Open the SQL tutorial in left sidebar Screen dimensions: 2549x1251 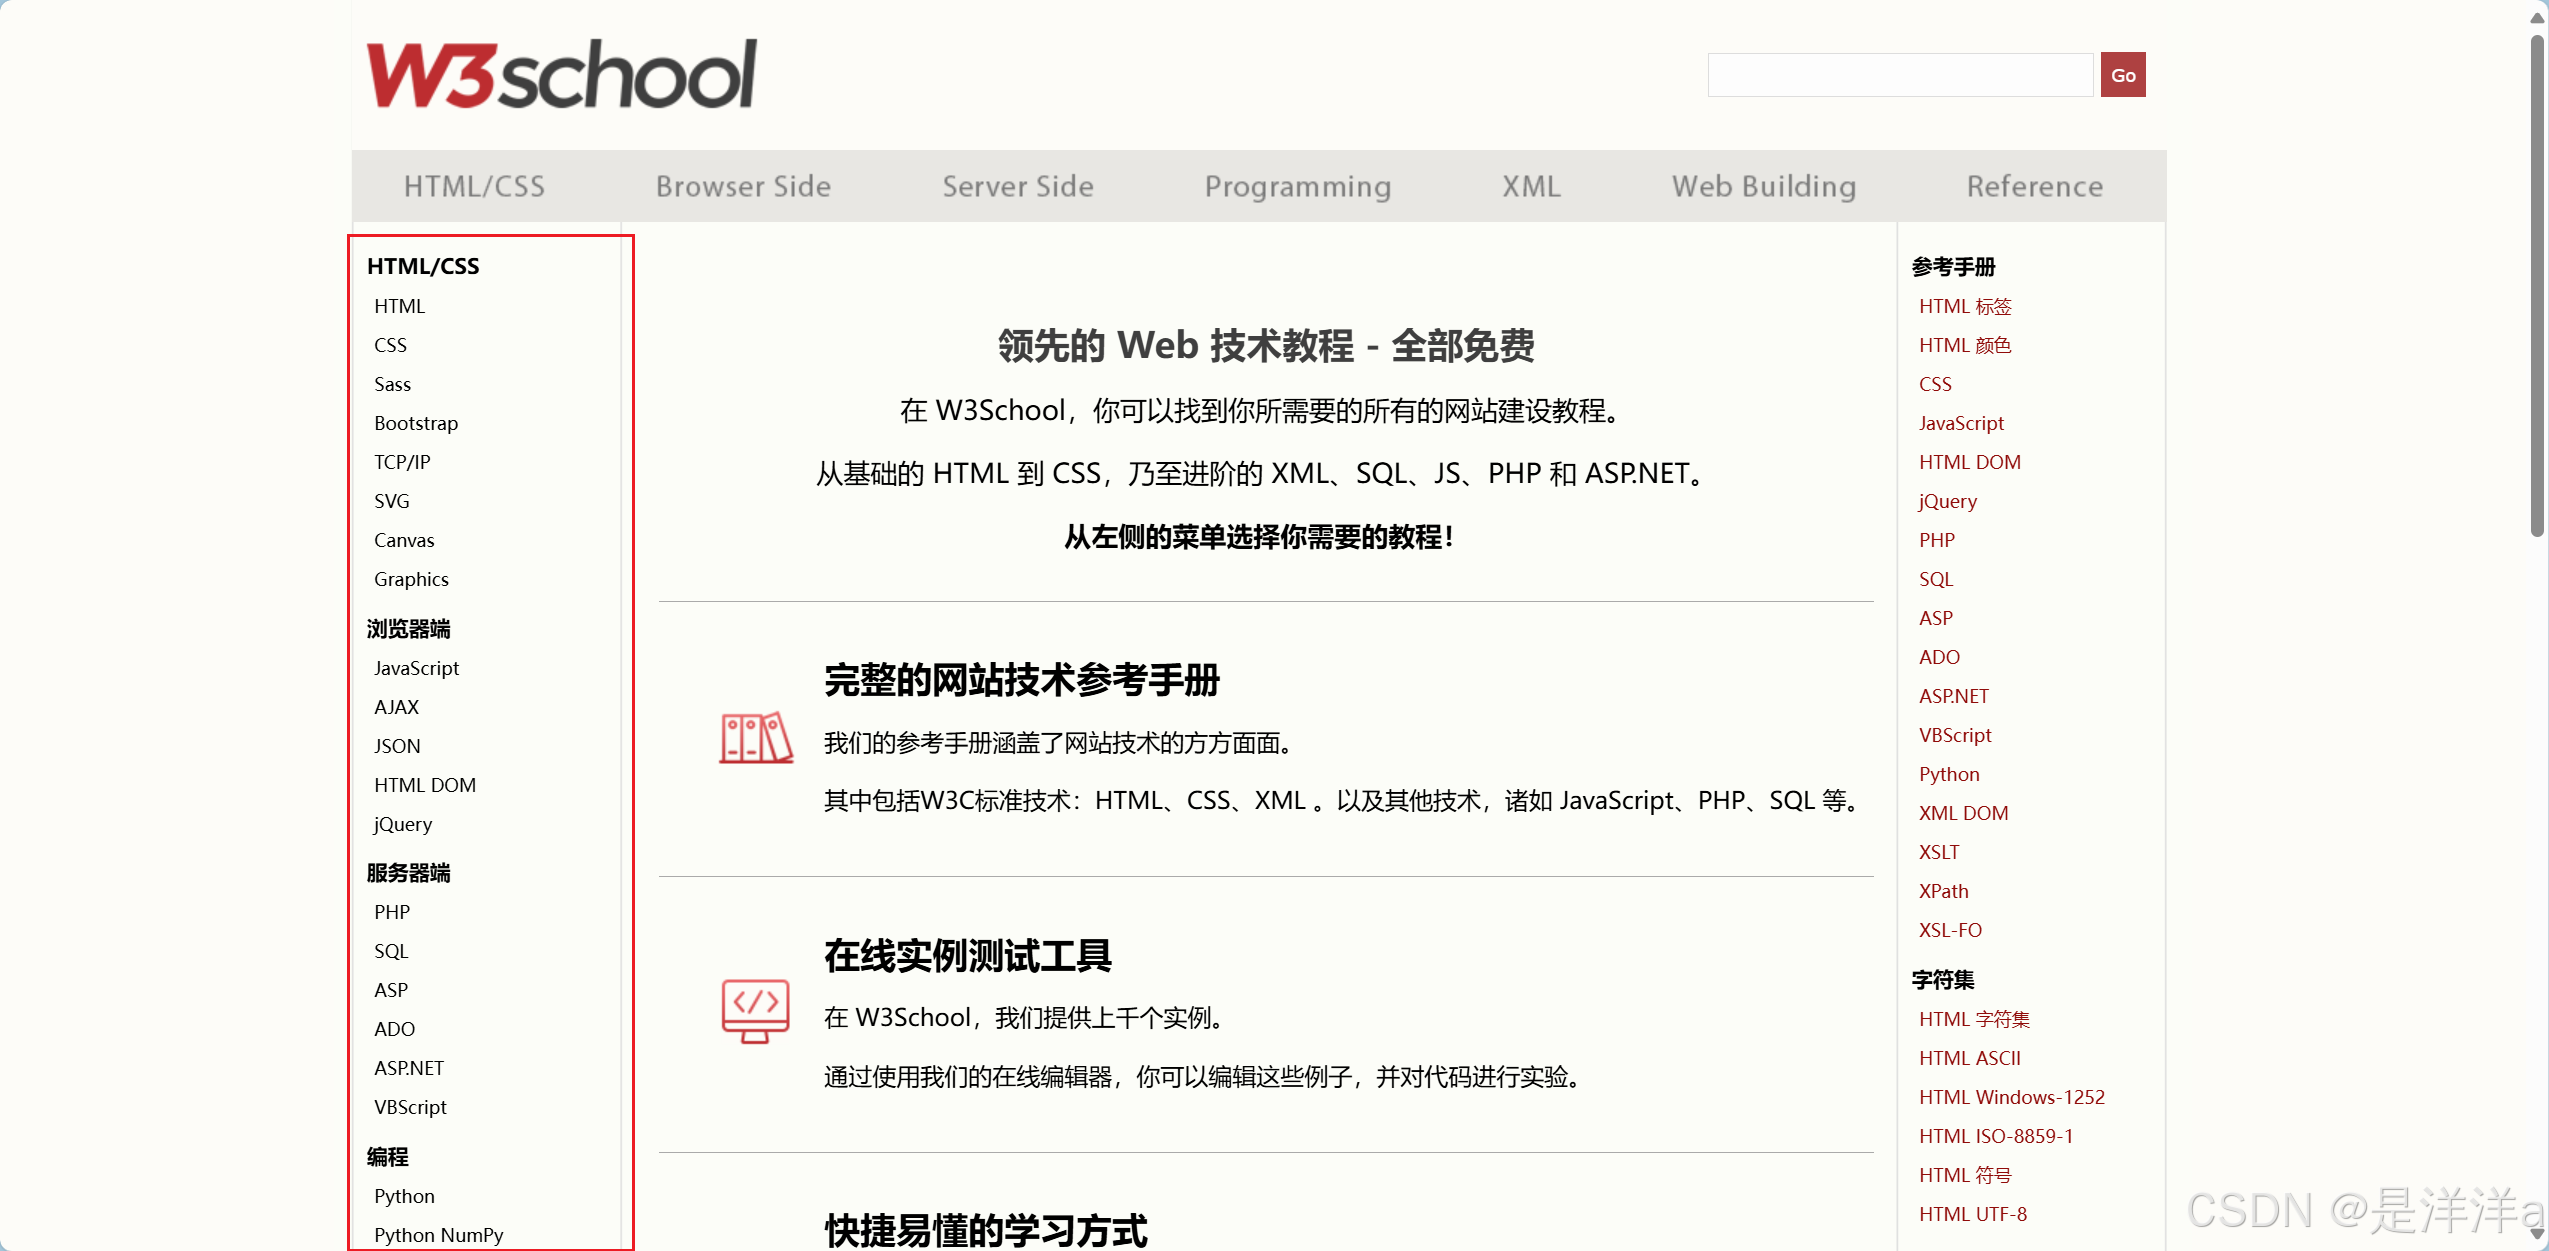pyautogui.click(x=391, y=951)
